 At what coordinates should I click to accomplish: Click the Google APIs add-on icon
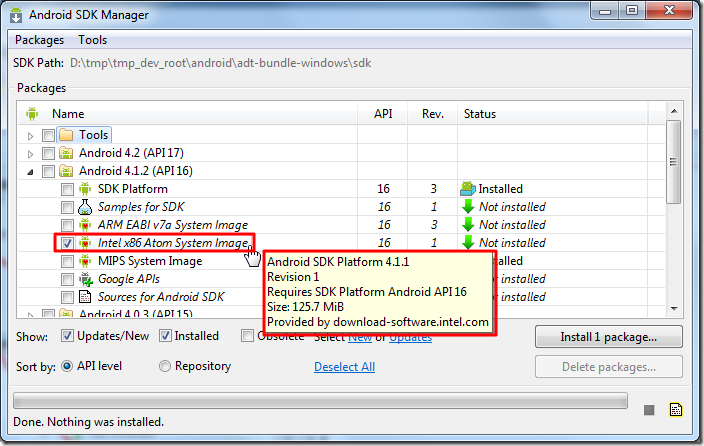coord(86,279)
